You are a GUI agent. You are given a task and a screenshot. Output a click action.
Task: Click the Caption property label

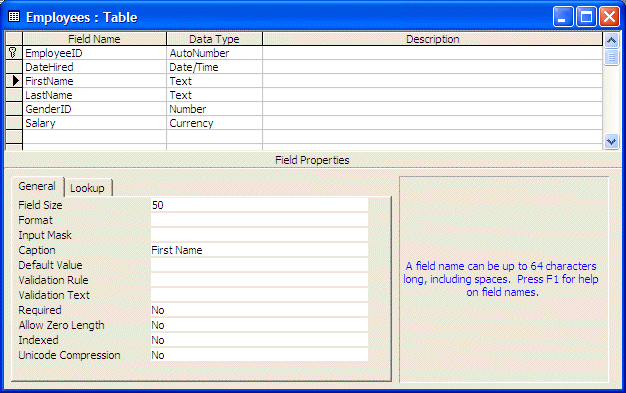tap(37, 250)
